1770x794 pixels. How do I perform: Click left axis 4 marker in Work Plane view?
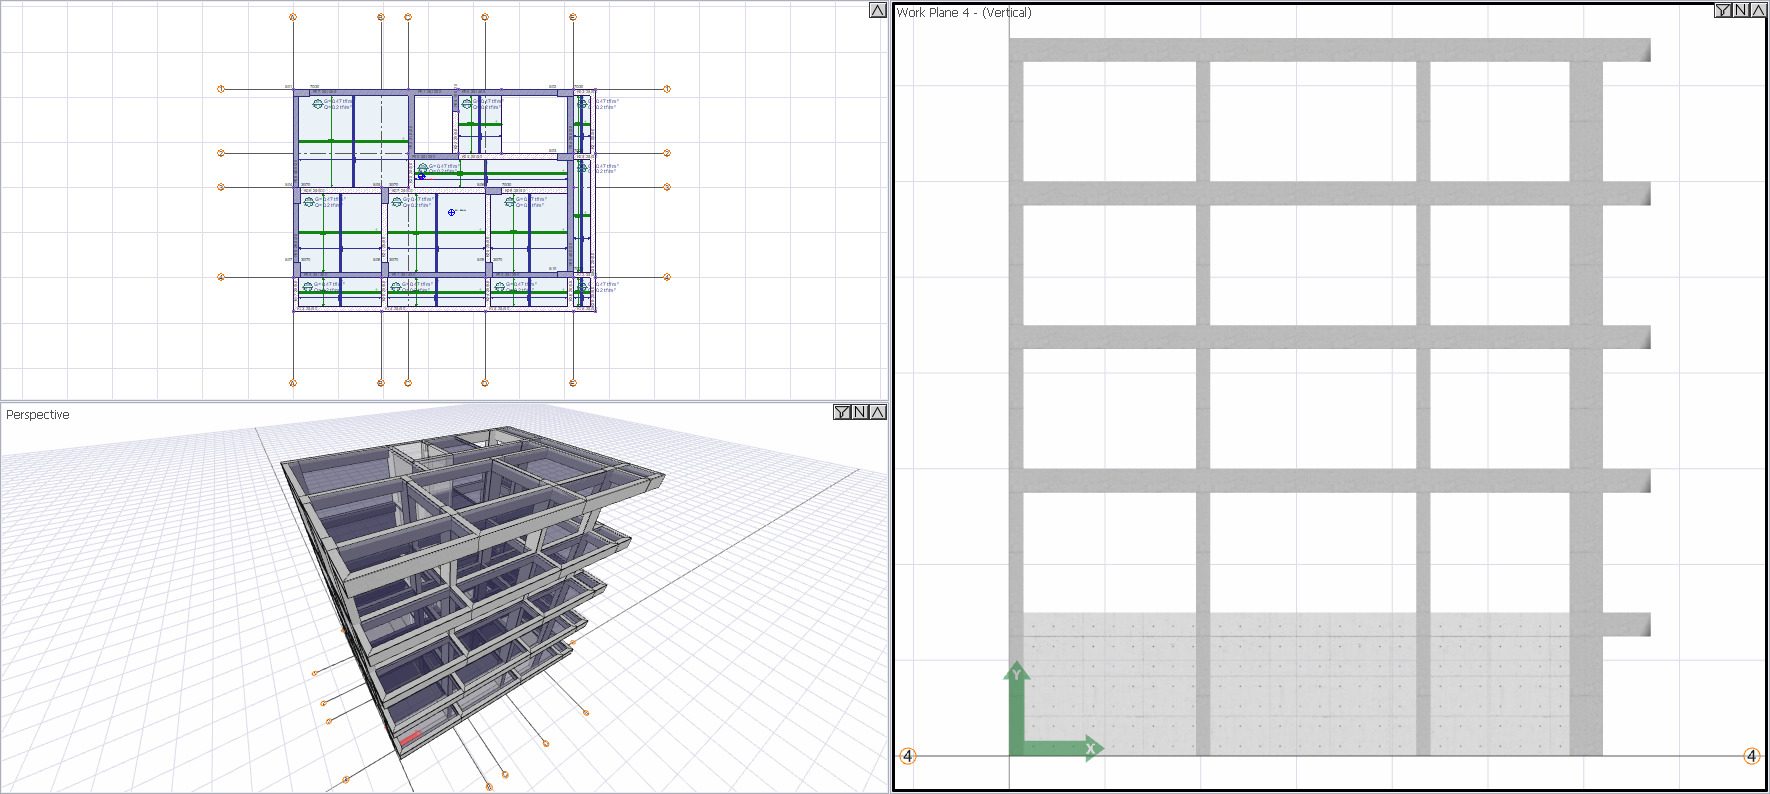tap(908, 756)
